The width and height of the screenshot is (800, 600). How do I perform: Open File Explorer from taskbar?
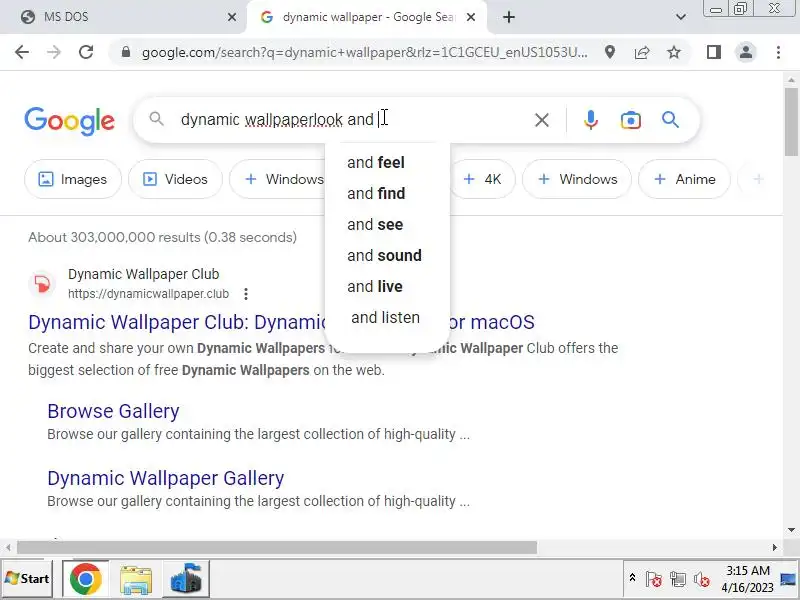click(136, 579)
